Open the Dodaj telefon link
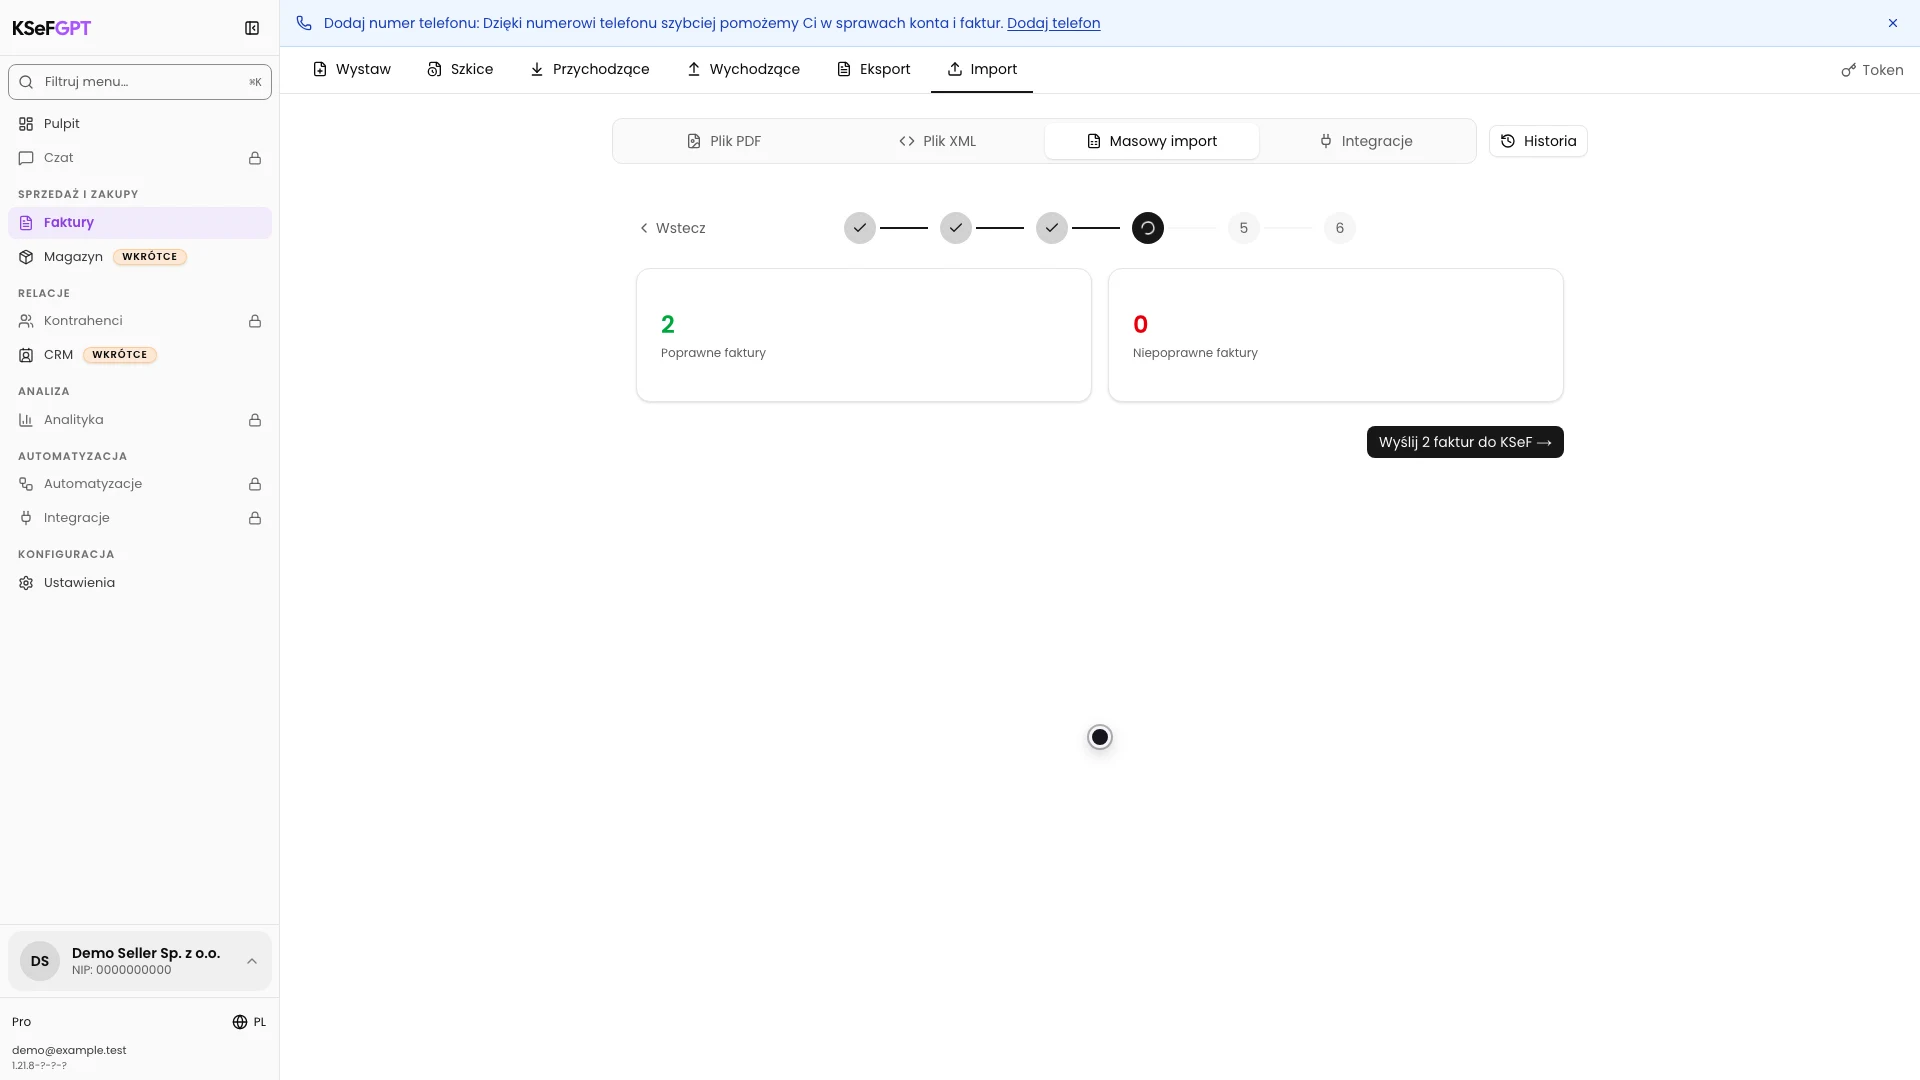The image size is (1920, 1080). [1053, 23]
